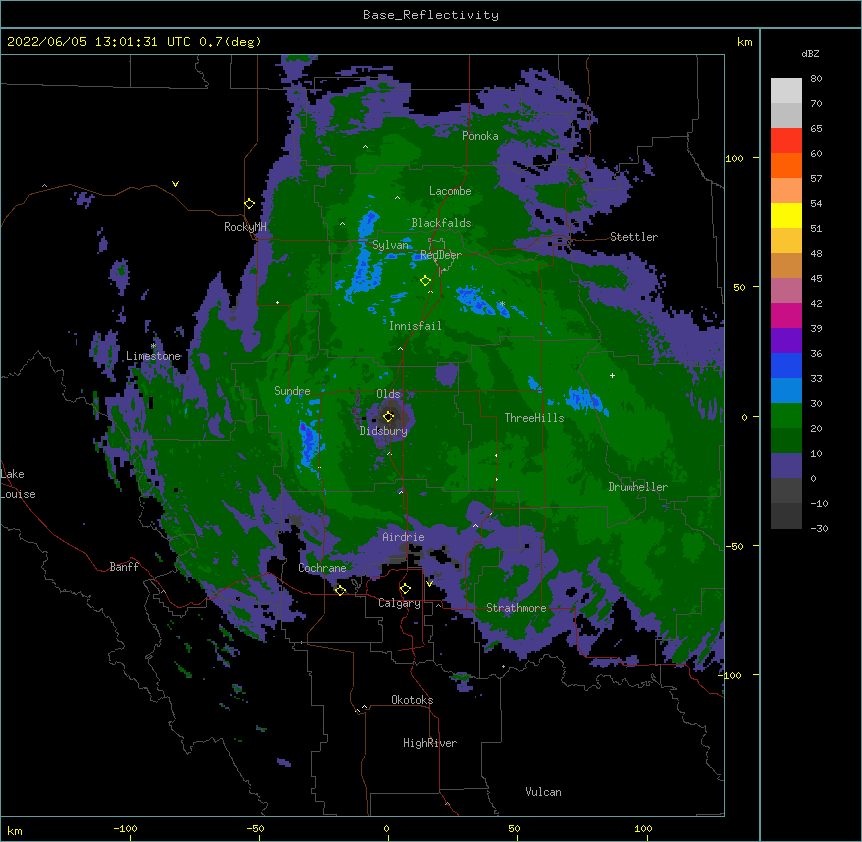Click the radar site marker near Didsbury
This screenshot has height=842, width=862.
388,416
